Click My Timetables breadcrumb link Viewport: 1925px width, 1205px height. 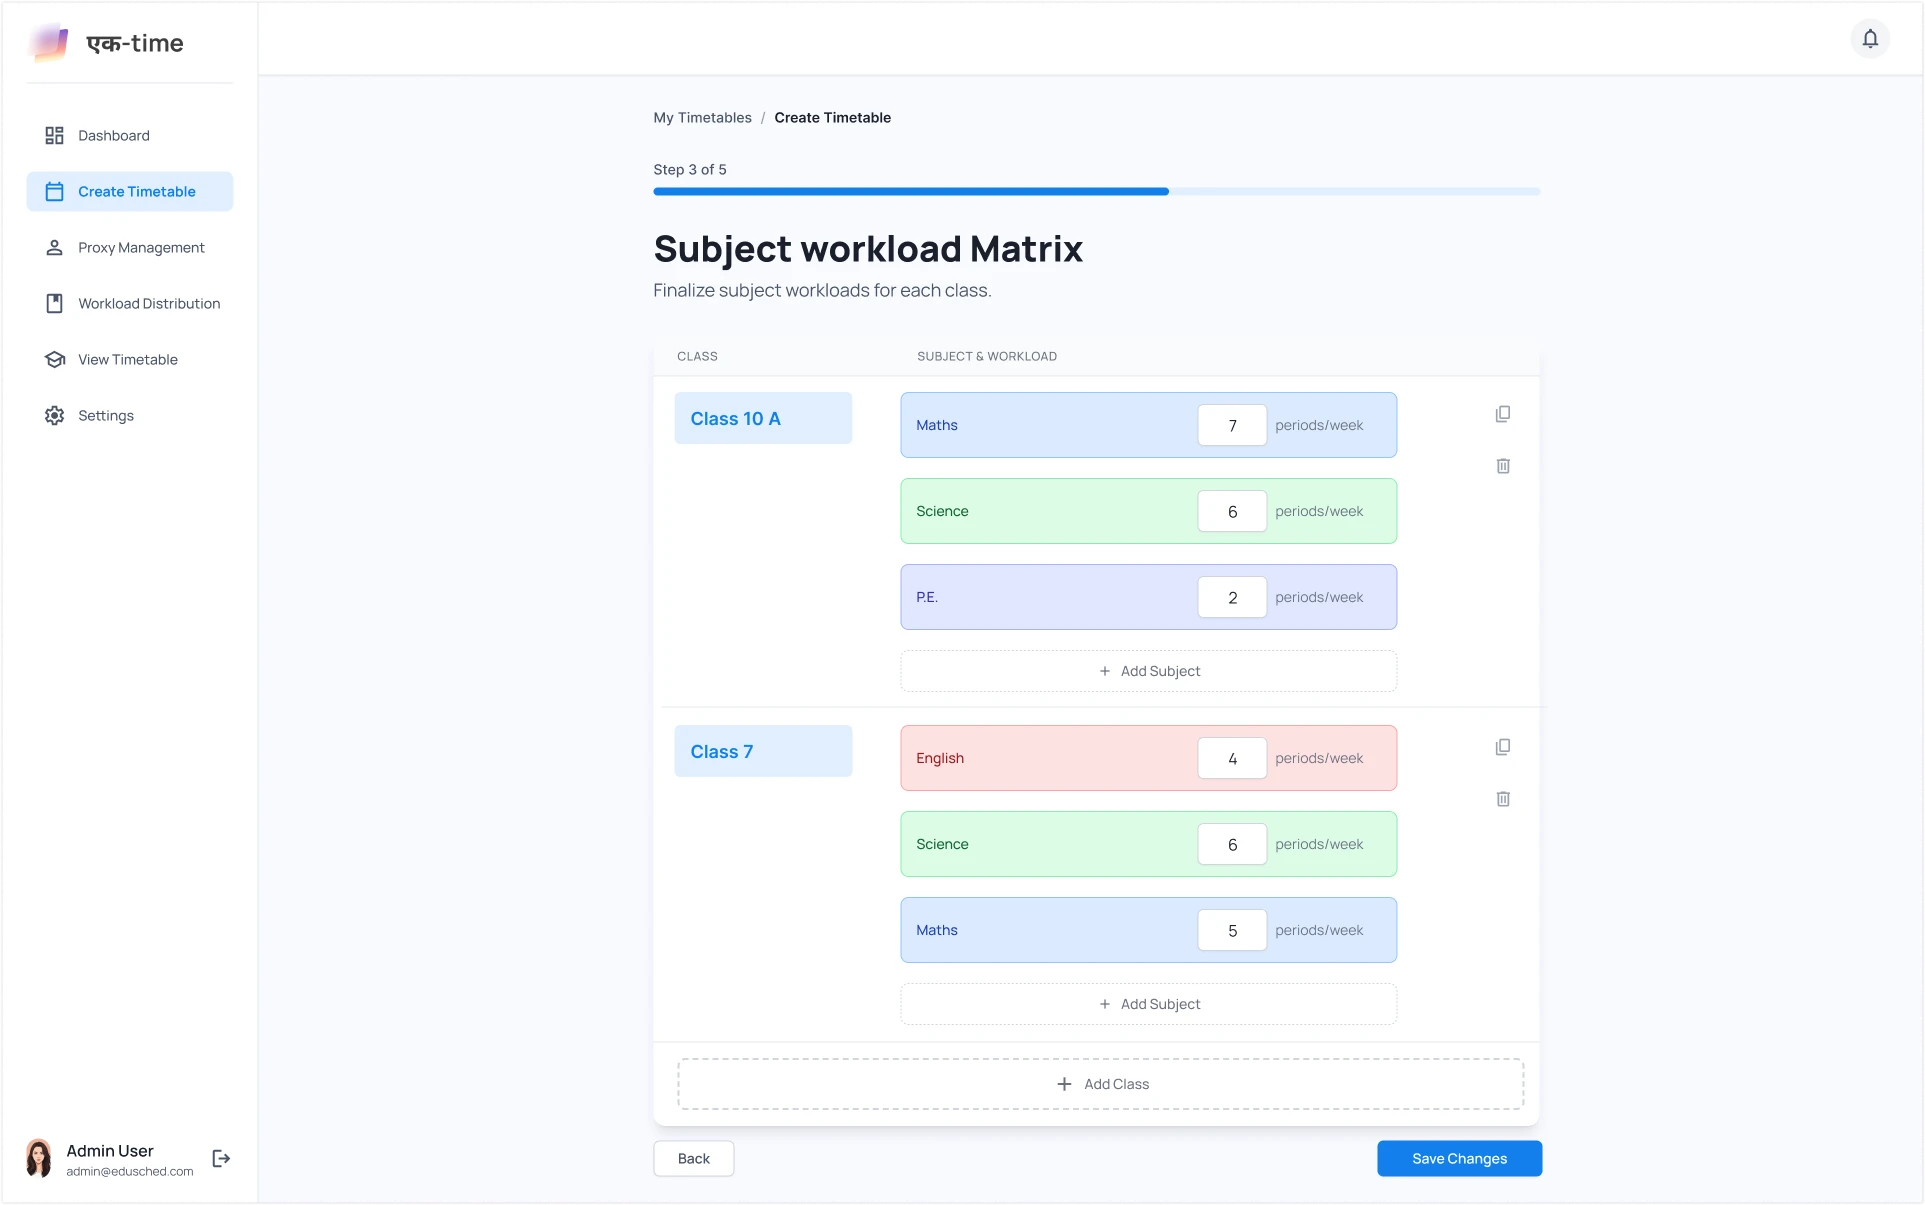click(x=702, y=117)
